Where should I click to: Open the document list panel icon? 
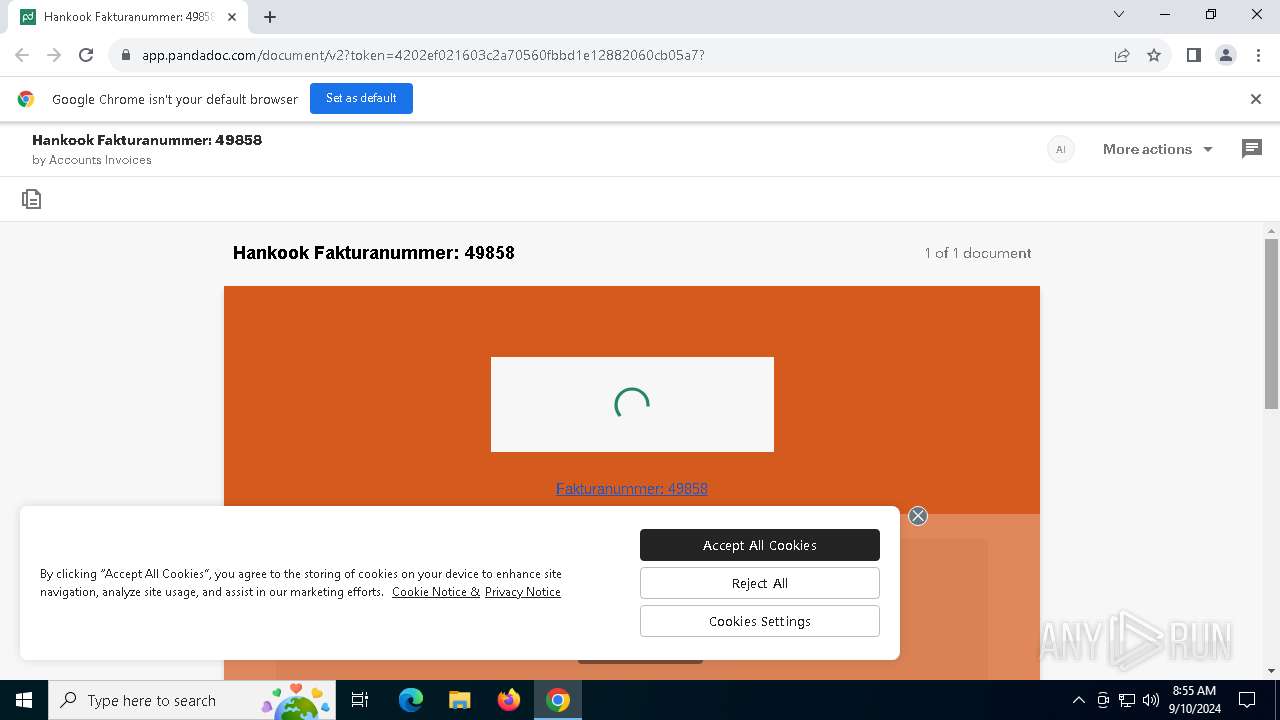[32, 199]
